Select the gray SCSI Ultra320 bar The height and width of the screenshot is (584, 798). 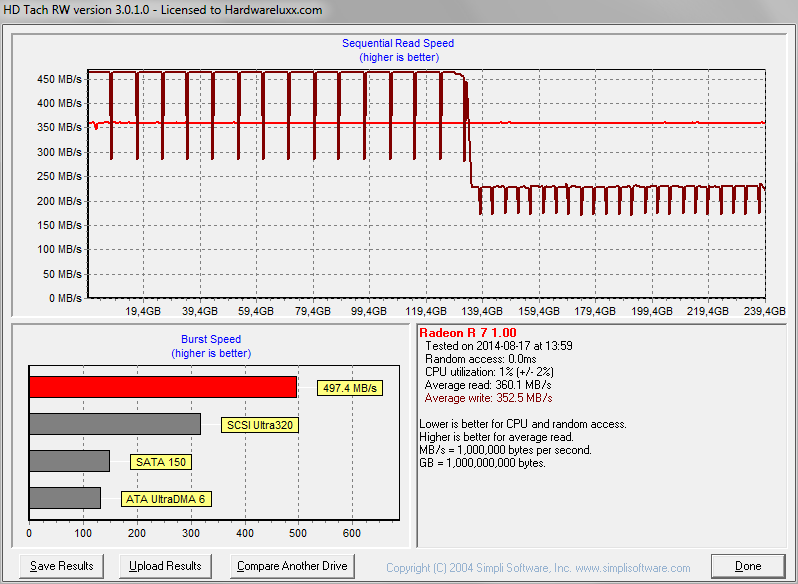tap(115, 424)
